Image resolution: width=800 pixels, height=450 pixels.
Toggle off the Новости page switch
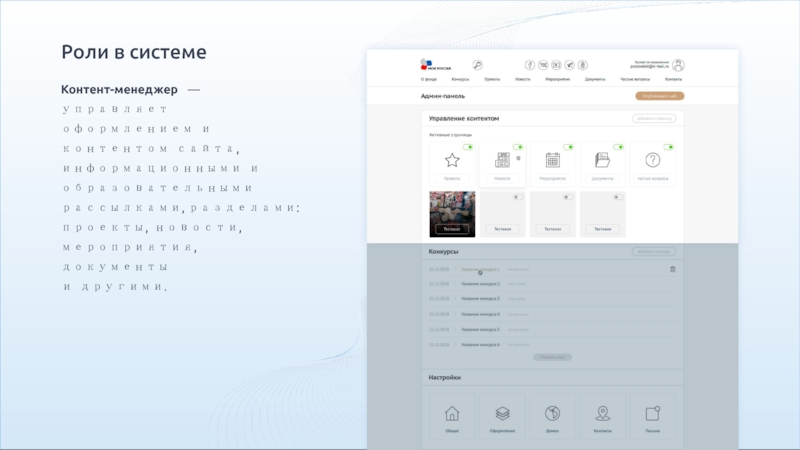pos(518,147)
